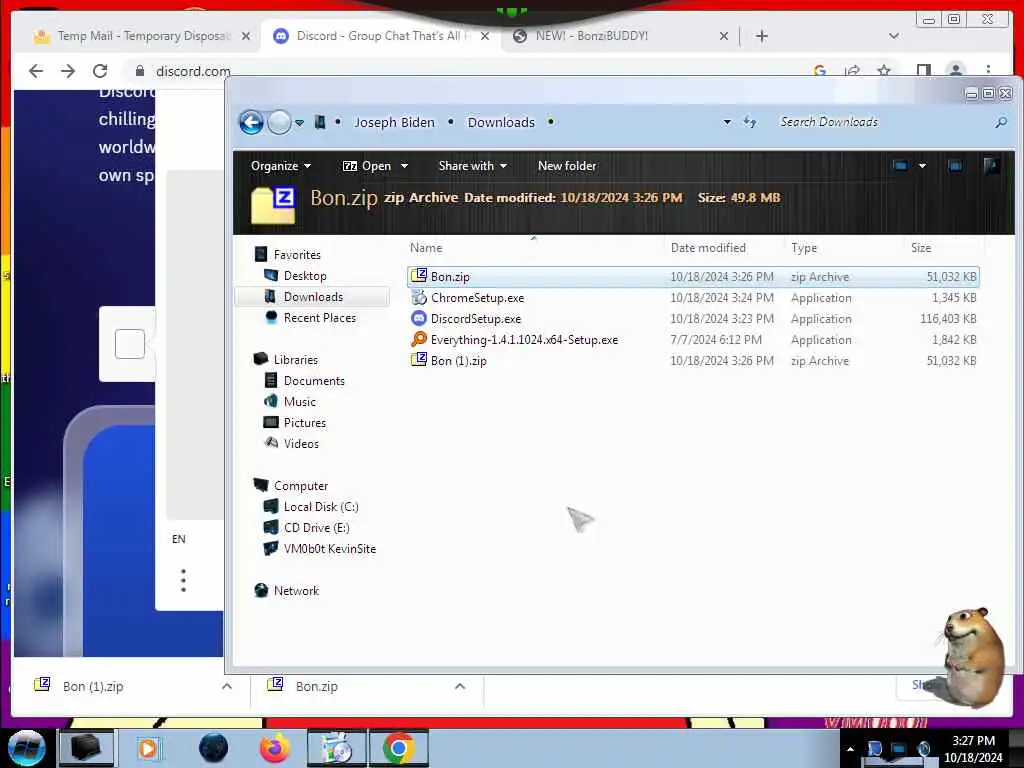The height and width of the screenshot is (768, 1024).
Task: Open Desktop in navigation pane
Action: [304, 276]
